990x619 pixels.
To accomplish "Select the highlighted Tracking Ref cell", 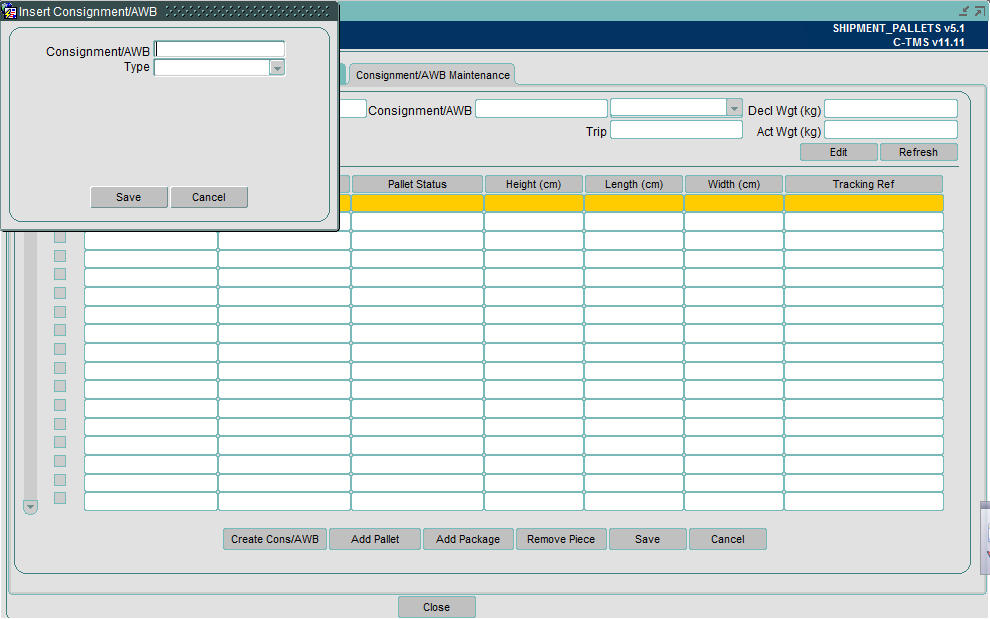I will 864,203.
